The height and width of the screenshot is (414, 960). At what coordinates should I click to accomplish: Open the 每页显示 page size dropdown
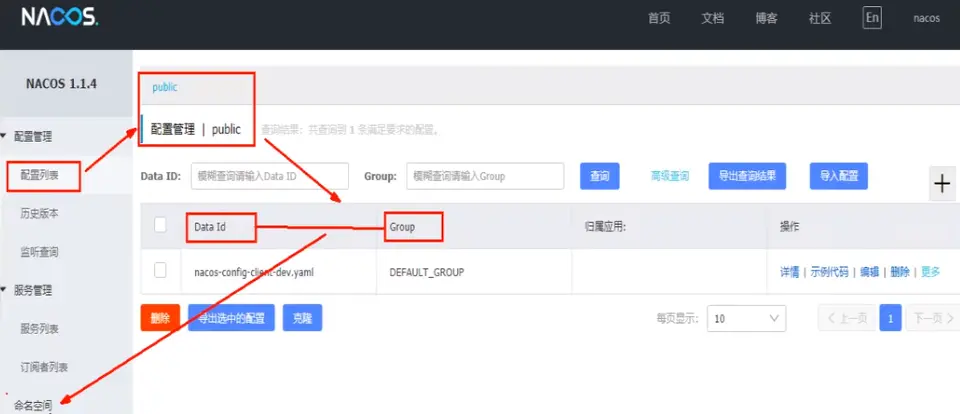(746, 318)
